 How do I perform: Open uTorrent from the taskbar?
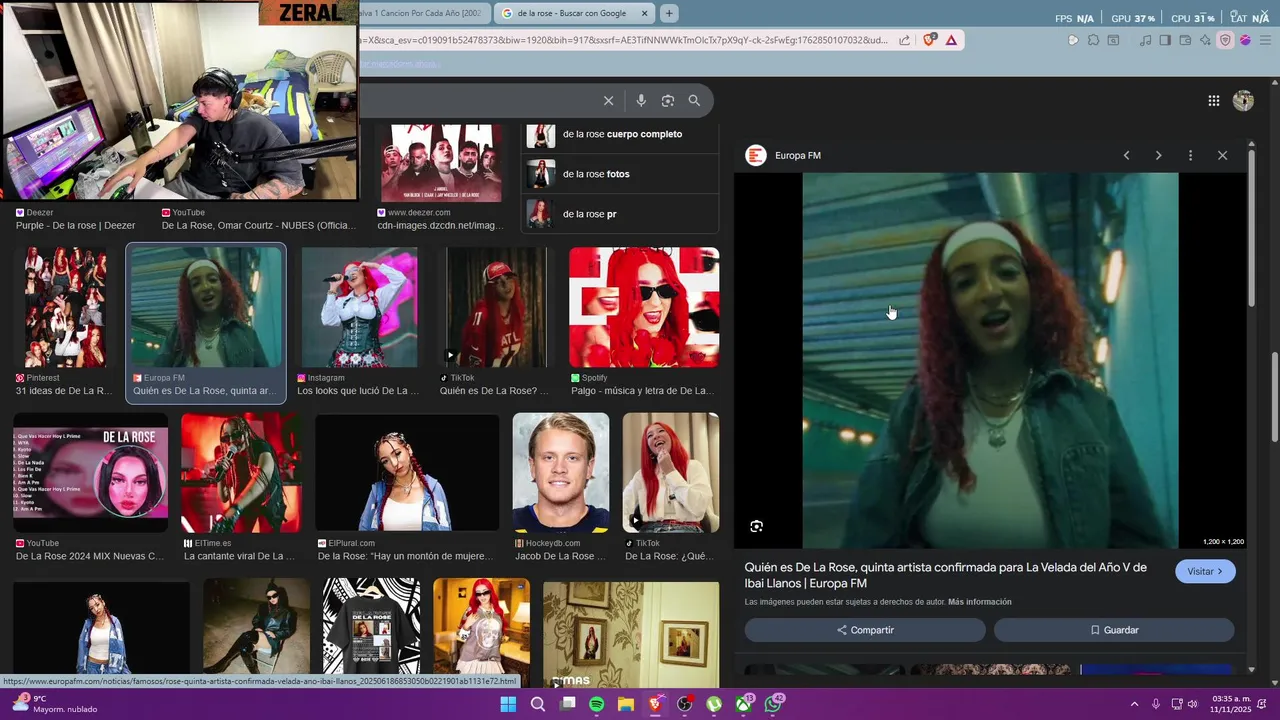click(714, 704)
